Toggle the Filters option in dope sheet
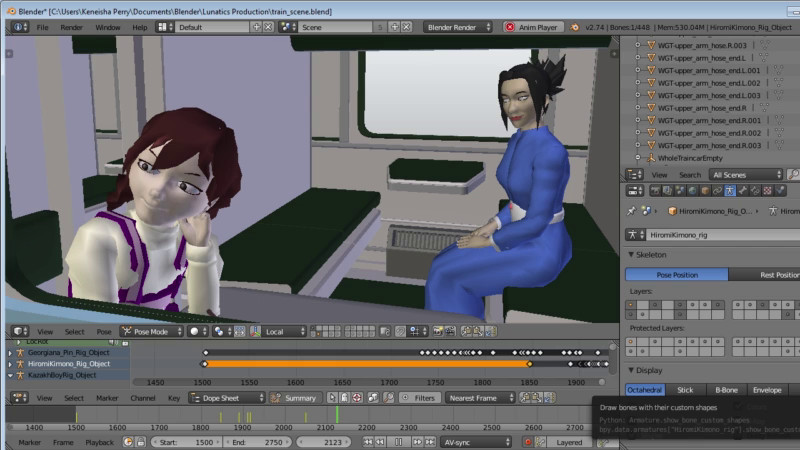 coord(418,397)
